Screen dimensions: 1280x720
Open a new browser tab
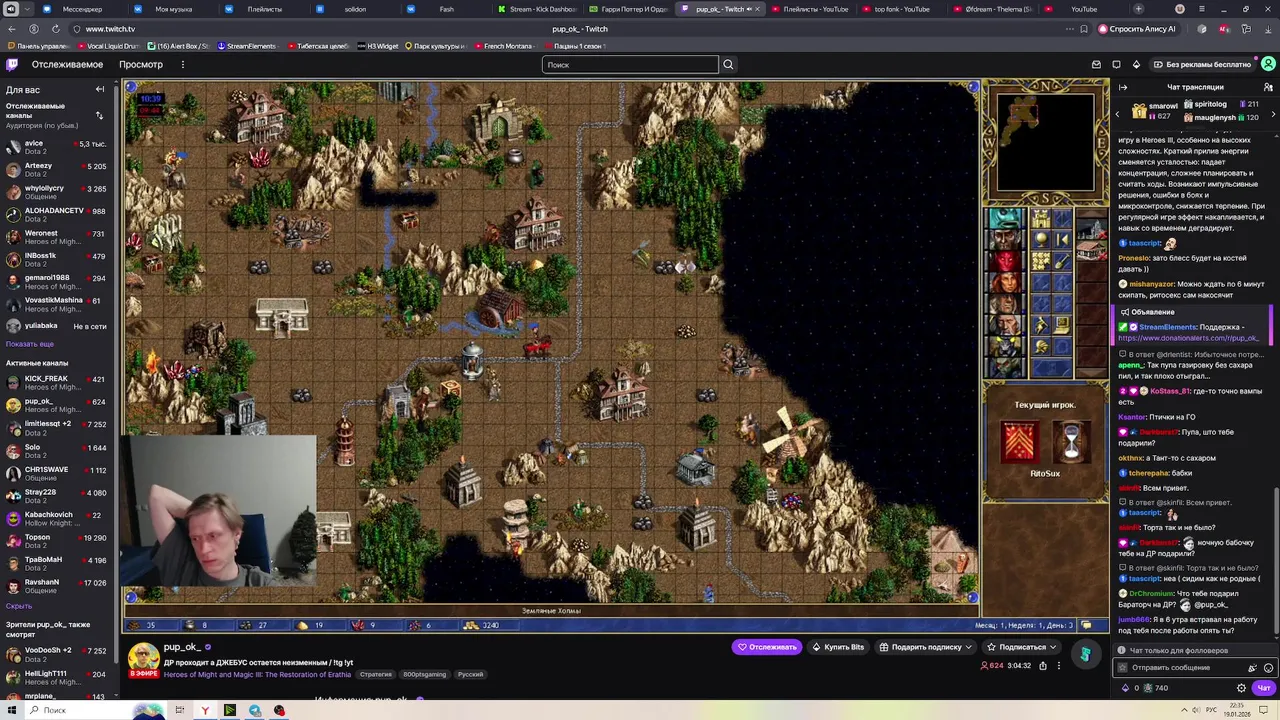[x=1138, y=9]
